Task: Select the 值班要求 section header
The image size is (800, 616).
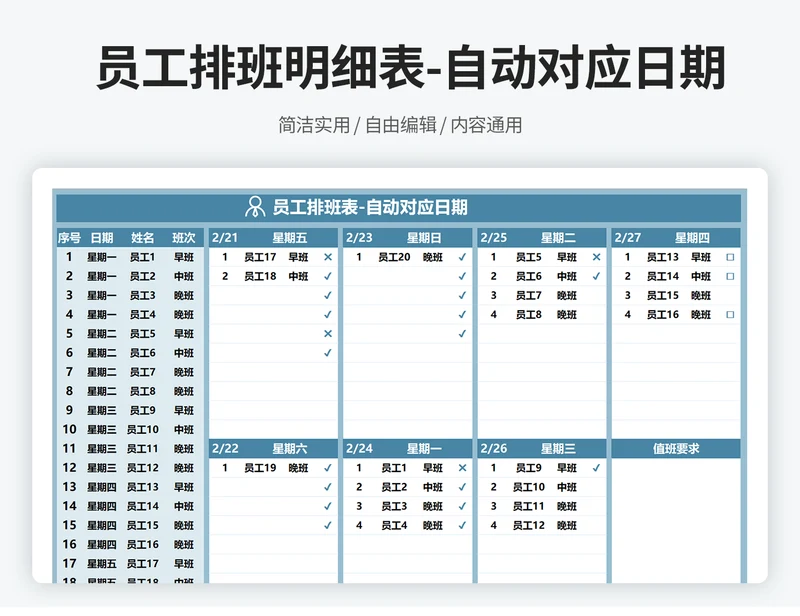Action: [676, 449]
